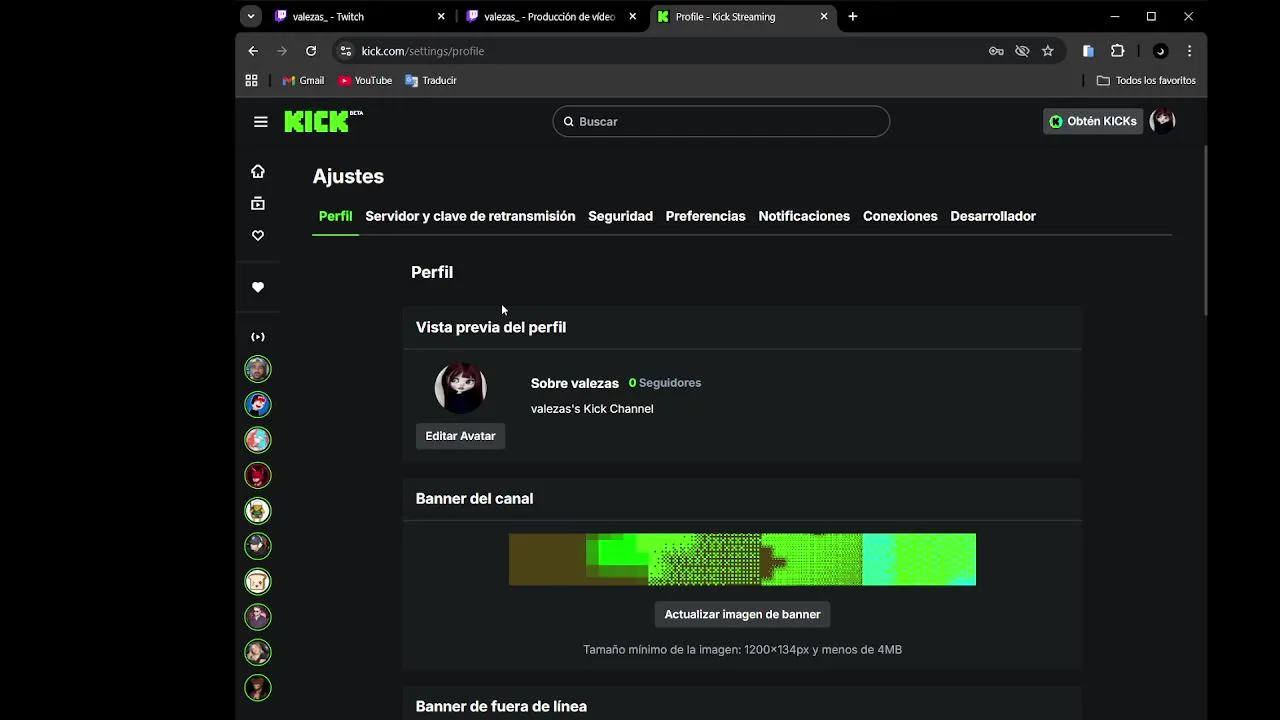Close the Profile - Kick Streaming tab
1280x720 pixels.
[x=824, y=16]
